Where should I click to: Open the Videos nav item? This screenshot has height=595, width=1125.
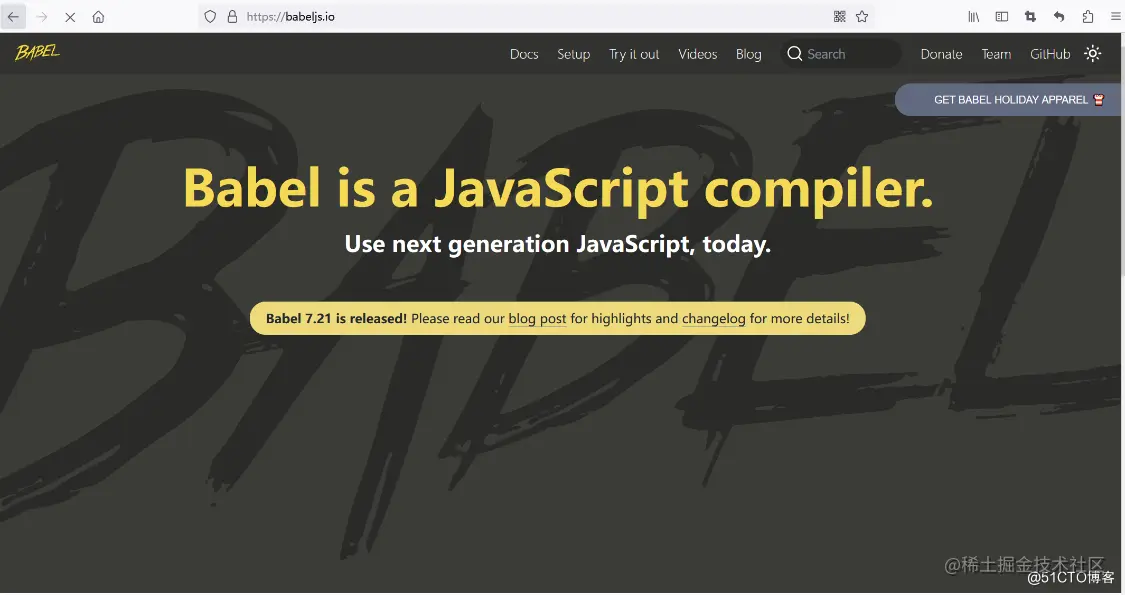point(697,54)
